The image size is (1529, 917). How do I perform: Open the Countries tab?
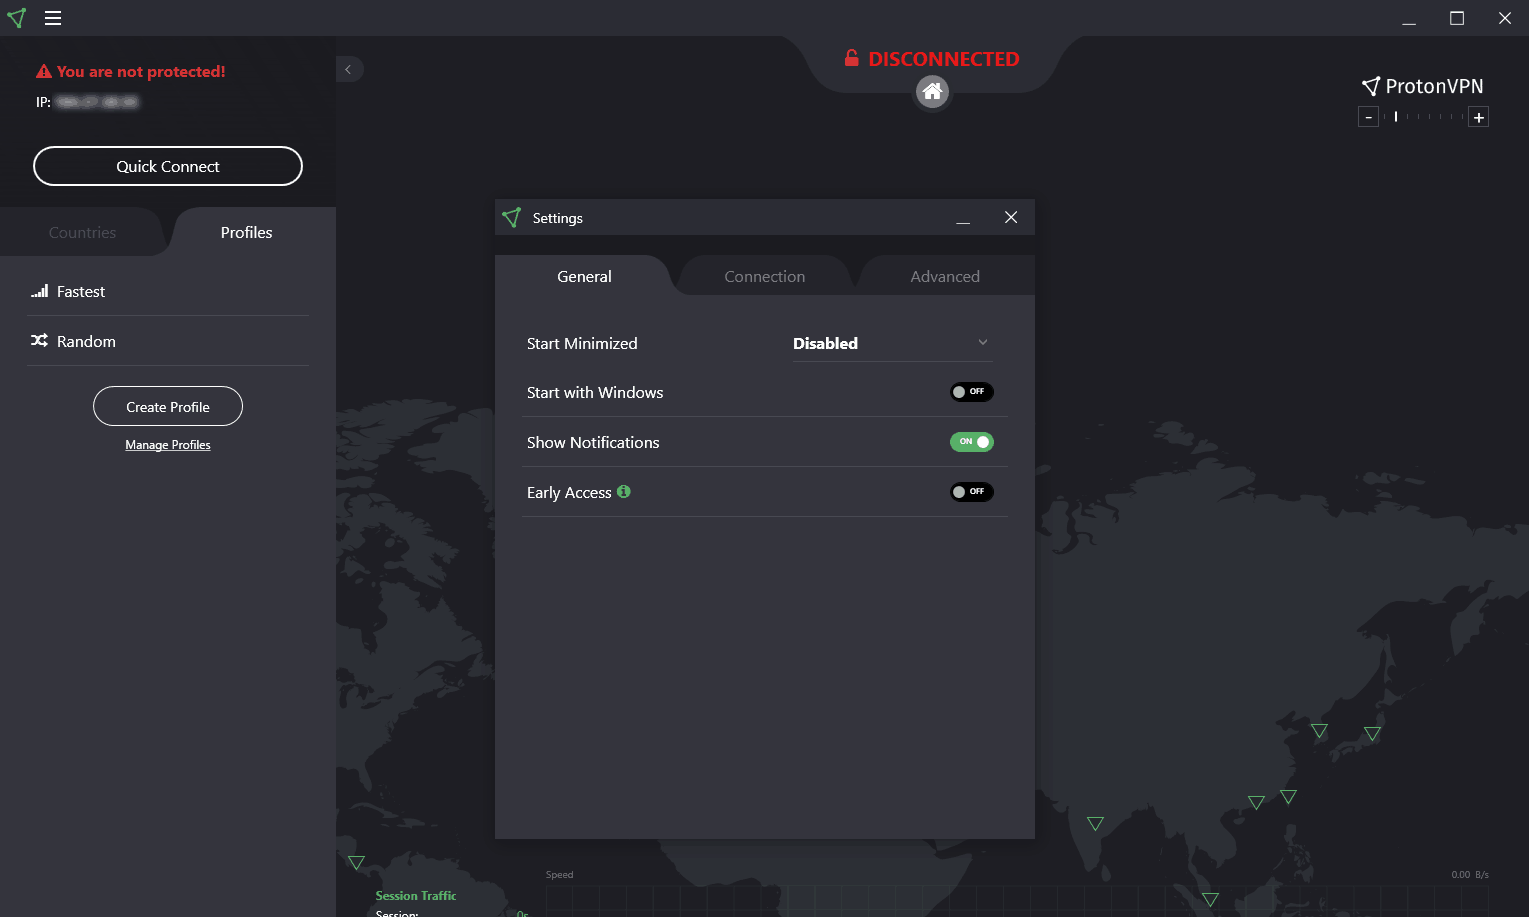pyautogui.click(x=83, y=232)
